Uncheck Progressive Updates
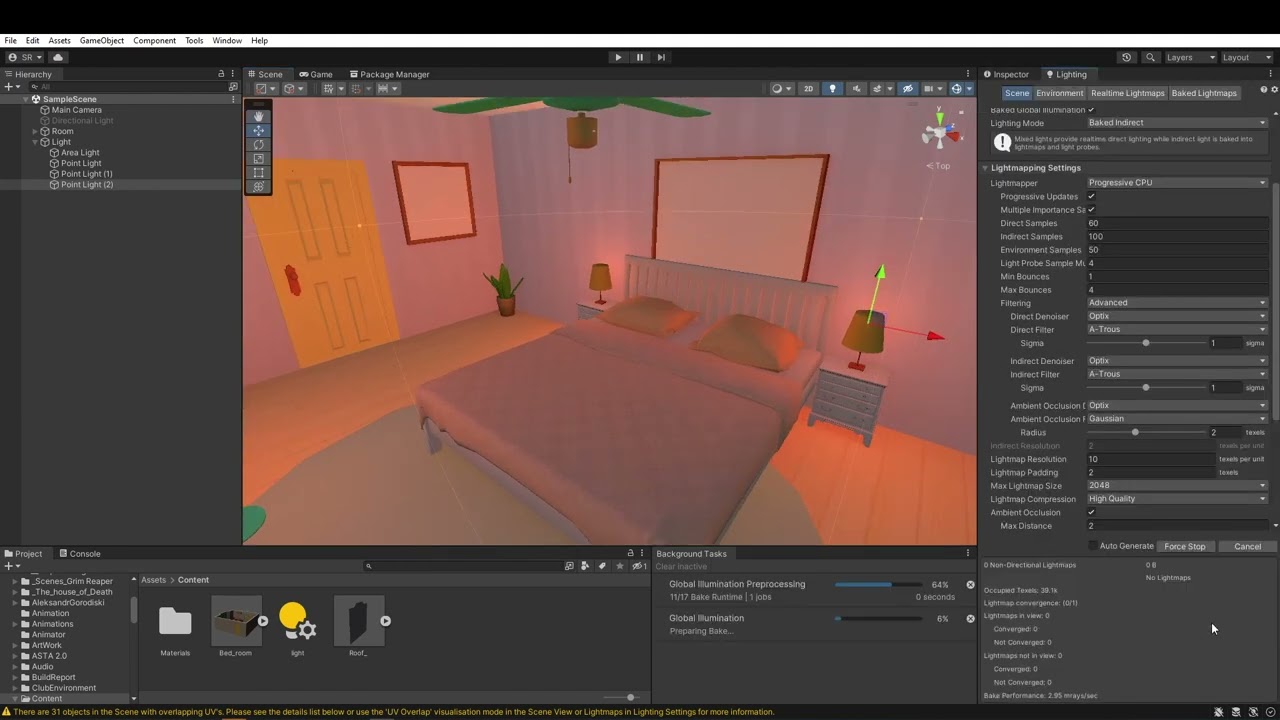Viewport: 1280px width, 720px height. (1091, 197)
